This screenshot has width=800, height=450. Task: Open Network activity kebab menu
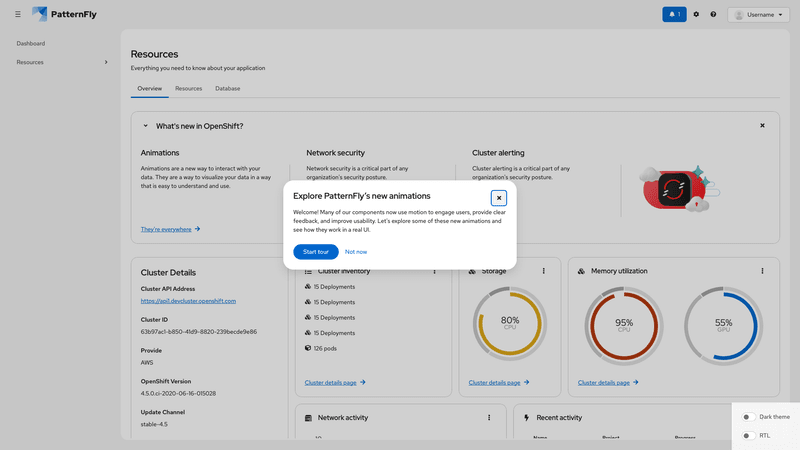[x=489, y=417]
